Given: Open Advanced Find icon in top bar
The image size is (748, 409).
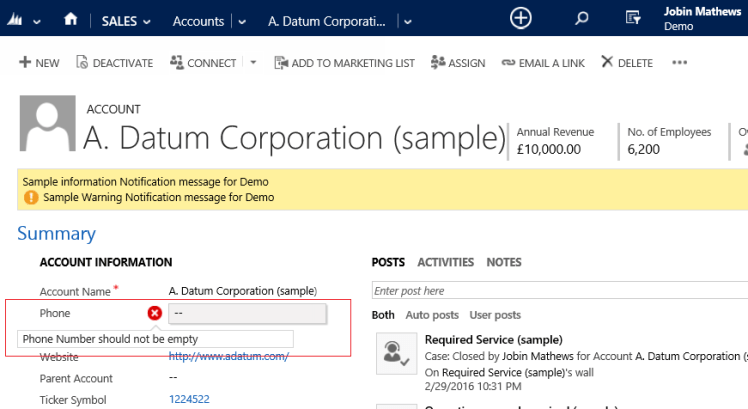Looking at the screenshot, I should tap(633, 19).
